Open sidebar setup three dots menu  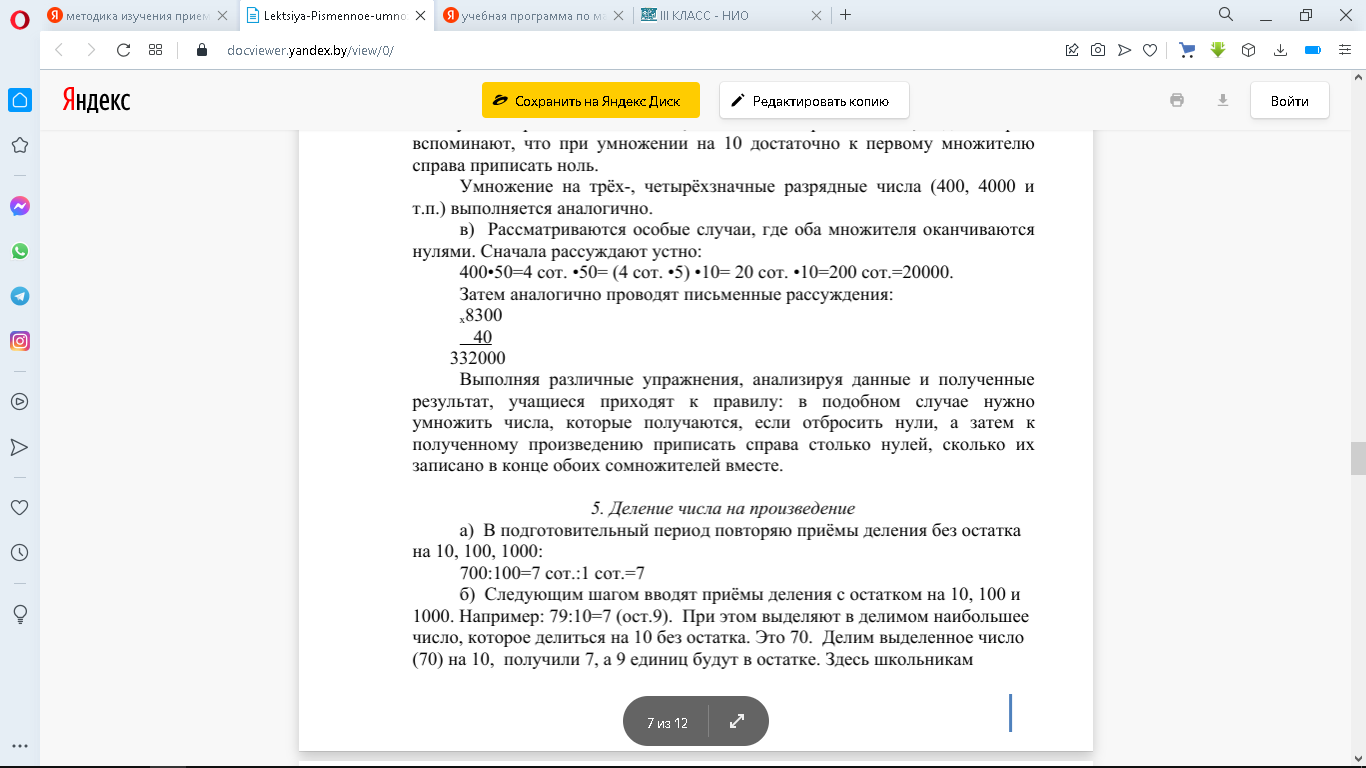[x=19, y=746]
